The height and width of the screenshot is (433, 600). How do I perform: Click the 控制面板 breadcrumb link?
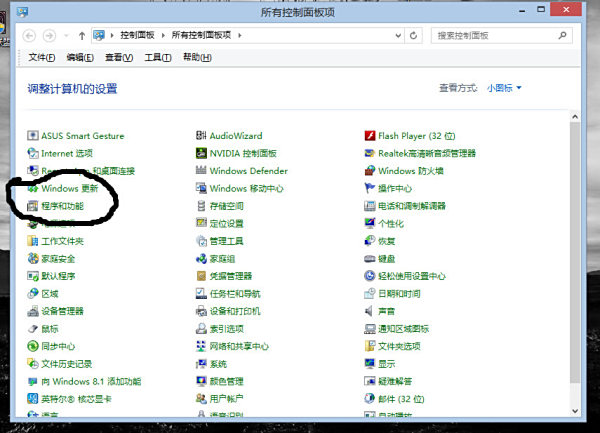pyautogui.click(x=137, y=35)
